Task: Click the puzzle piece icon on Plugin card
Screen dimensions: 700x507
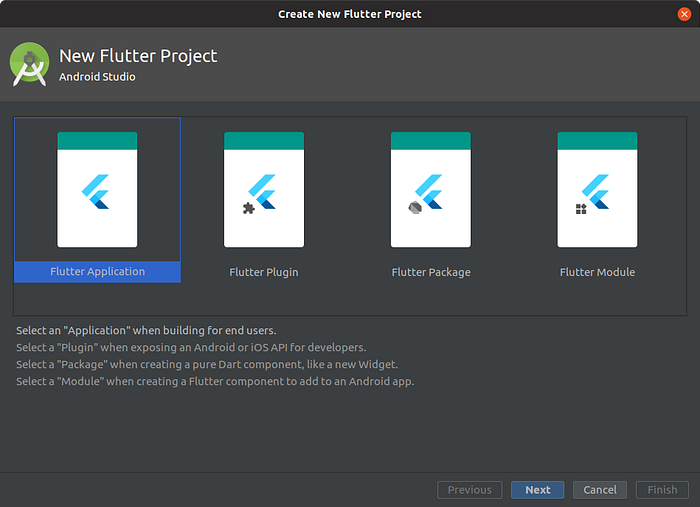Action: (x=249, y=208)
